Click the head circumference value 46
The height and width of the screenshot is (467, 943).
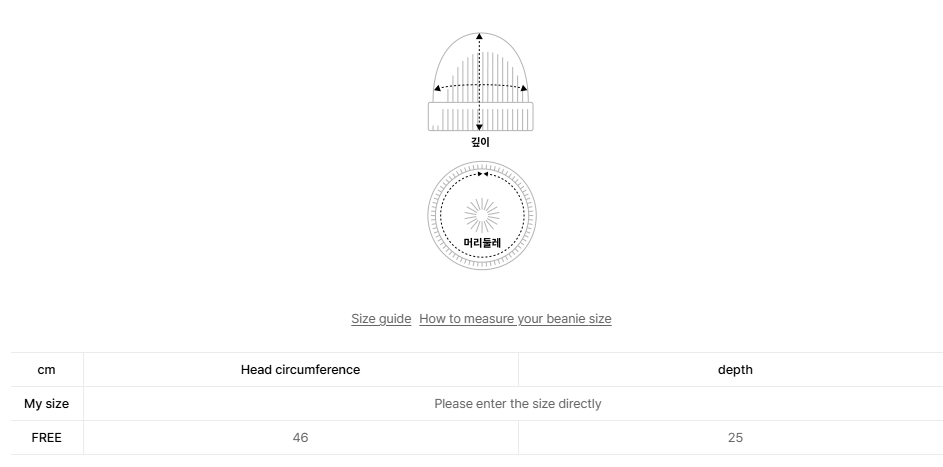point(300,438)
